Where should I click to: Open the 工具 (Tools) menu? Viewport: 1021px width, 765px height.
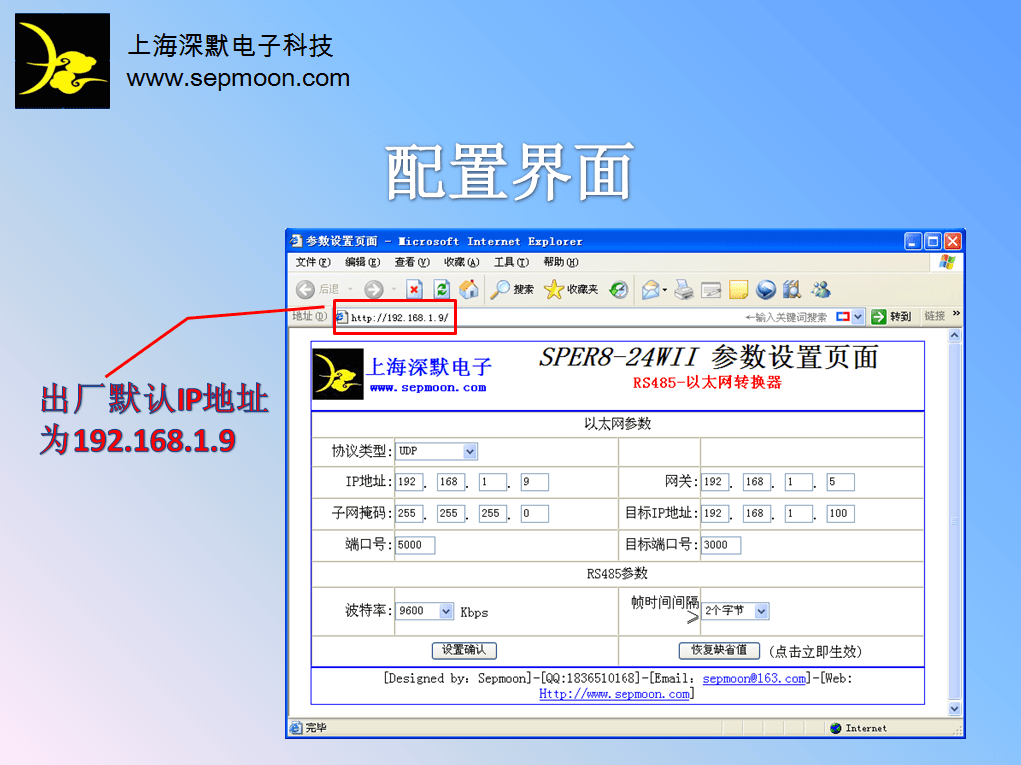coord(510,262)
